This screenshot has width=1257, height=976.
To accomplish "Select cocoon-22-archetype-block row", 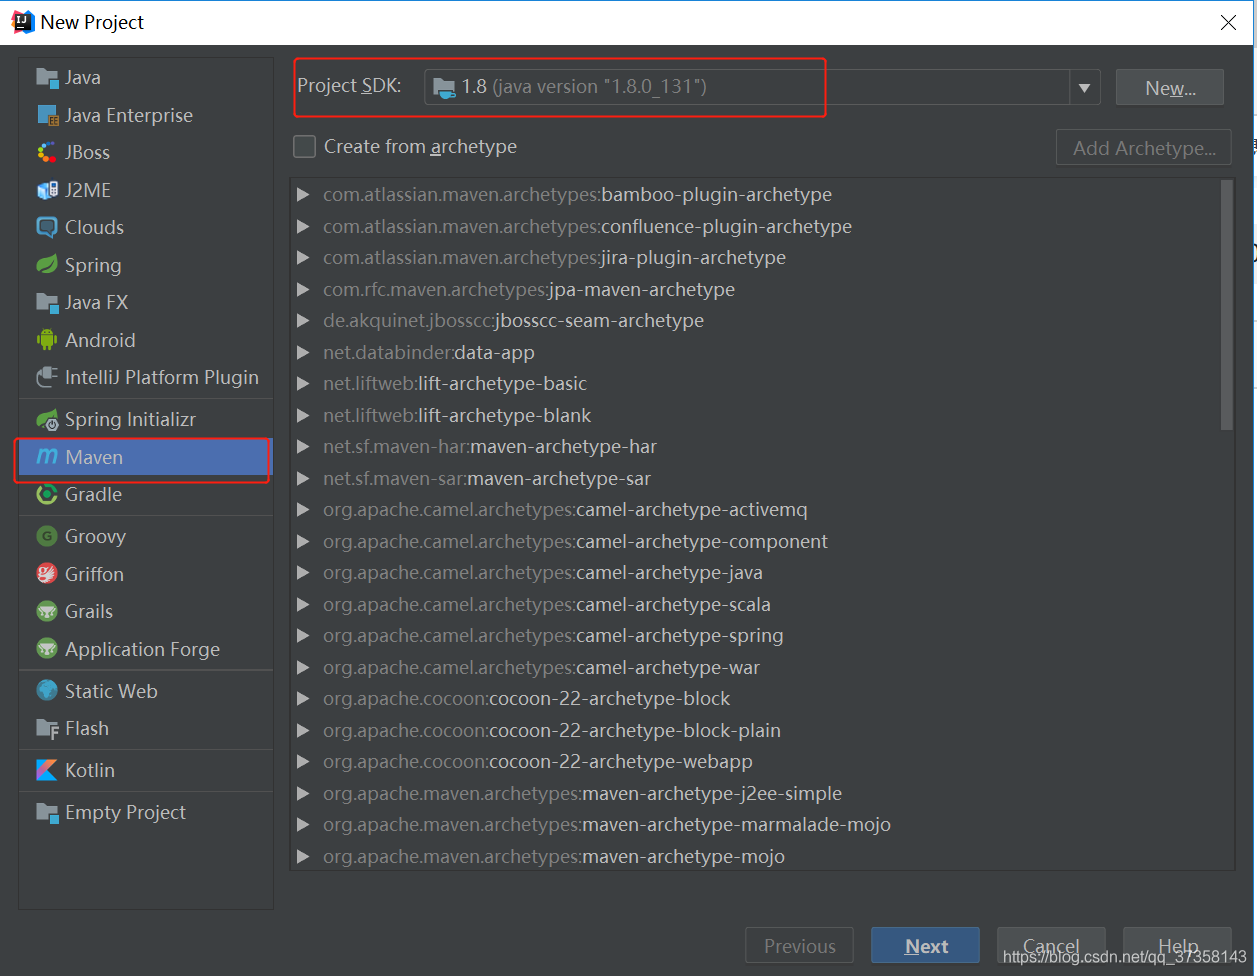I will [x=756, y=699].
